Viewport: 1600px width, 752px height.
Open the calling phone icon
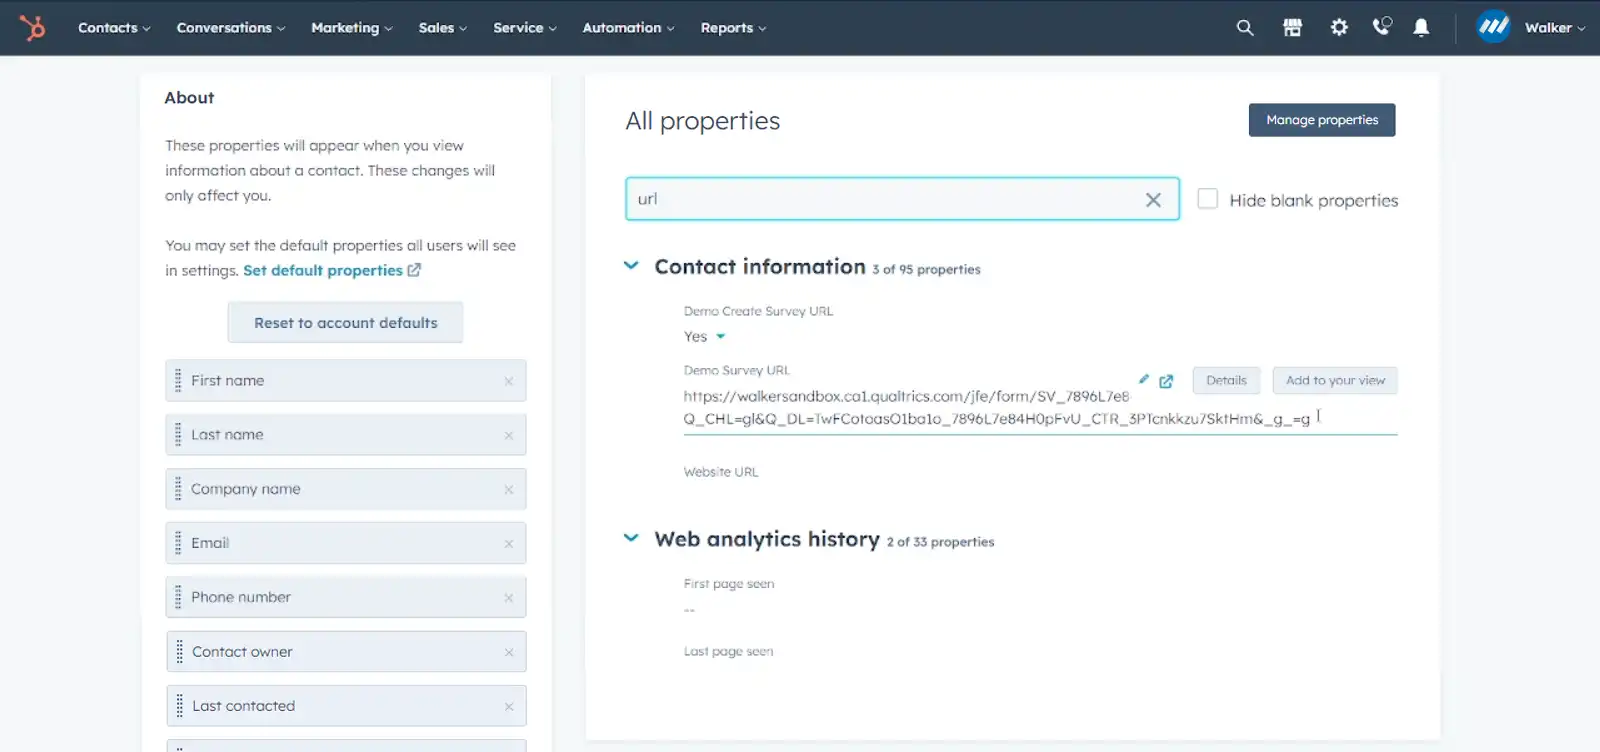click(1382, 27)
